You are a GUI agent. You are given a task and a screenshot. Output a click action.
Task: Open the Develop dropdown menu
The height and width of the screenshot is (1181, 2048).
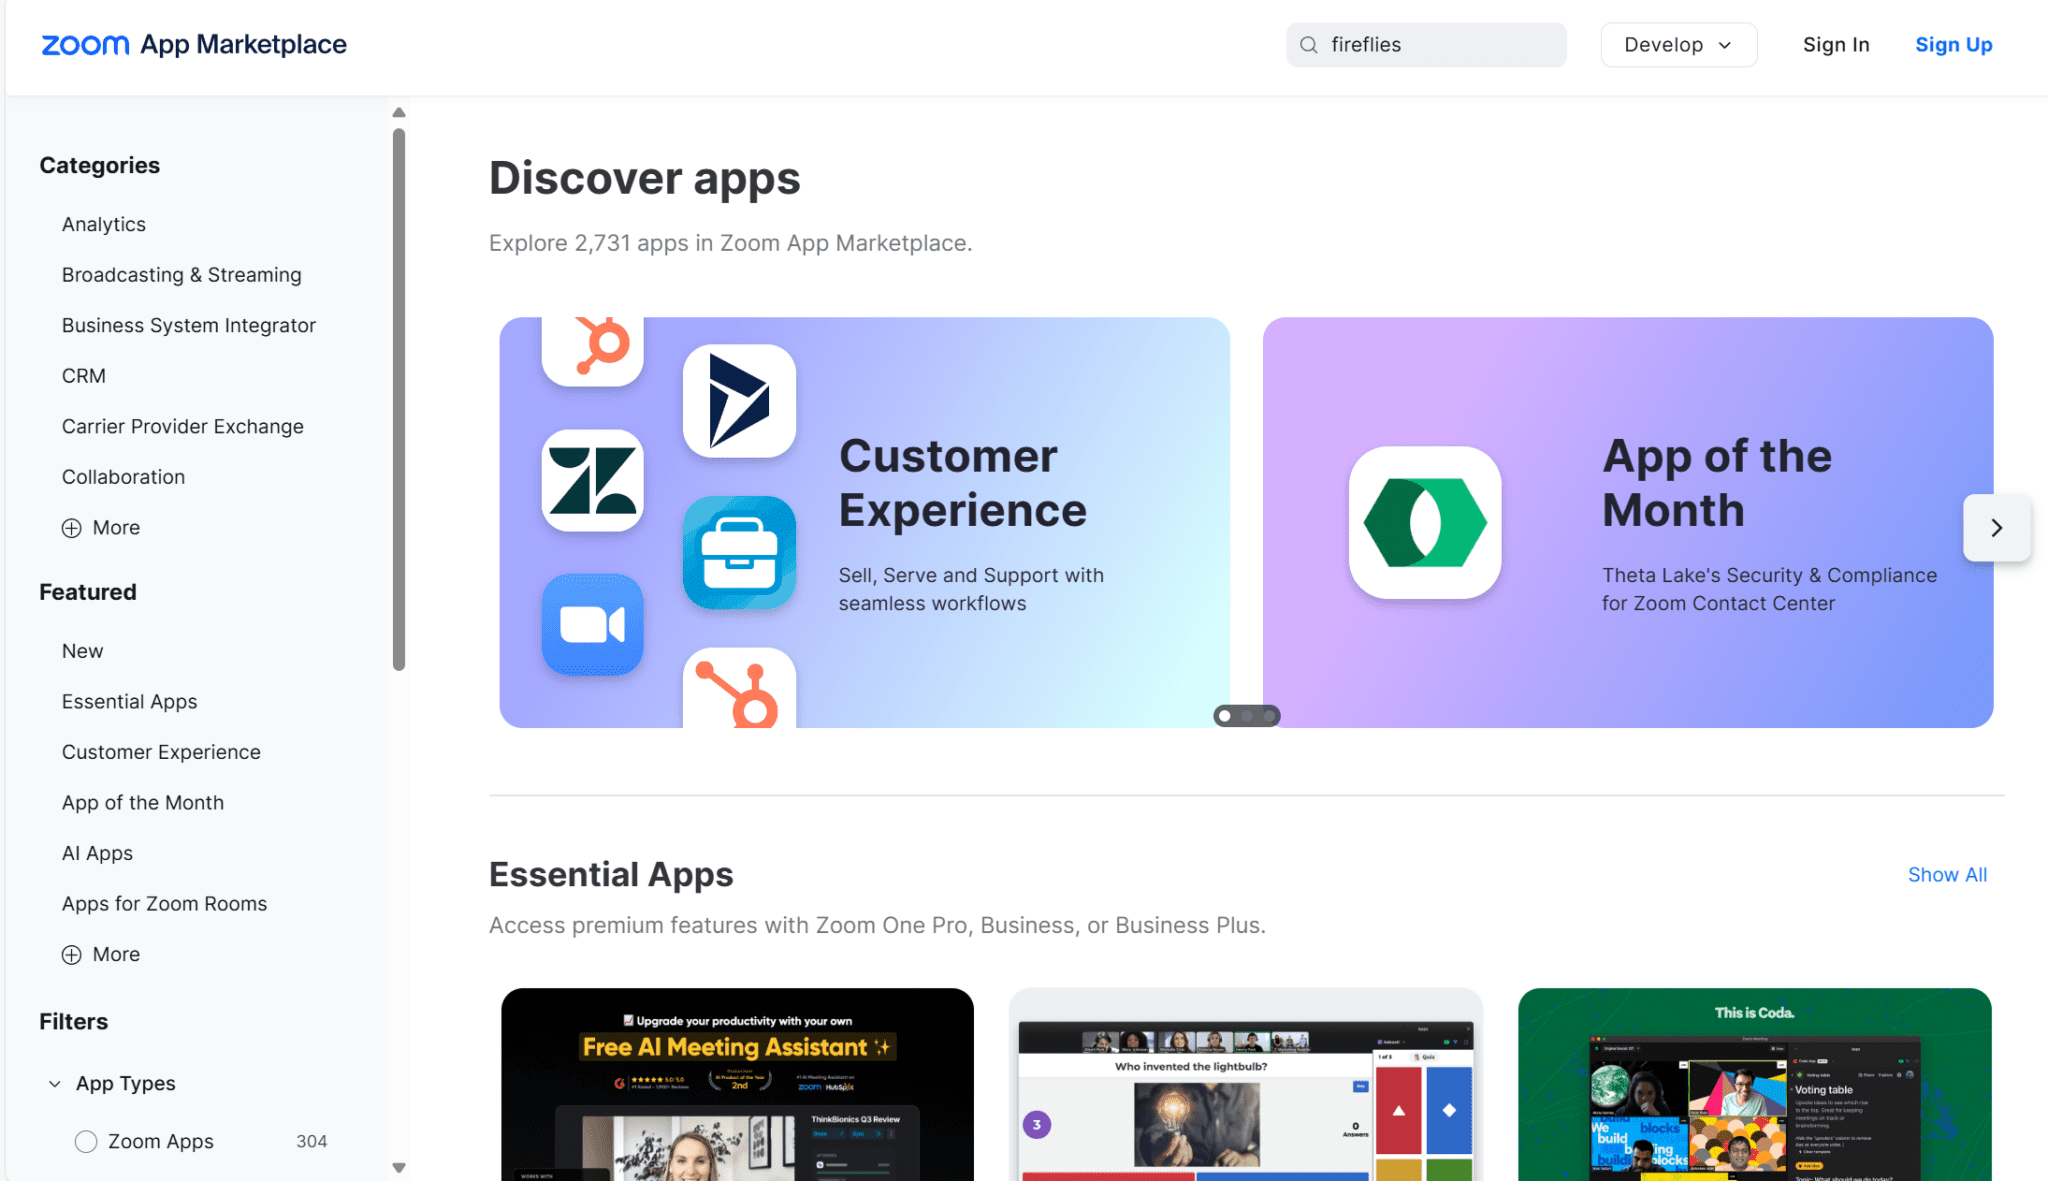[1677, 44]
